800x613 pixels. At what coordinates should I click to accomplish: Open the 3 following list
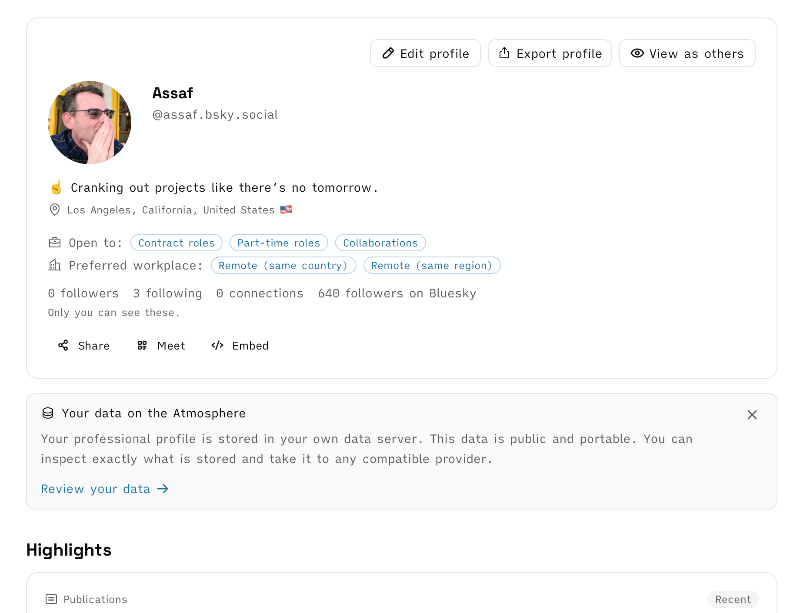(x=167, y=293)
